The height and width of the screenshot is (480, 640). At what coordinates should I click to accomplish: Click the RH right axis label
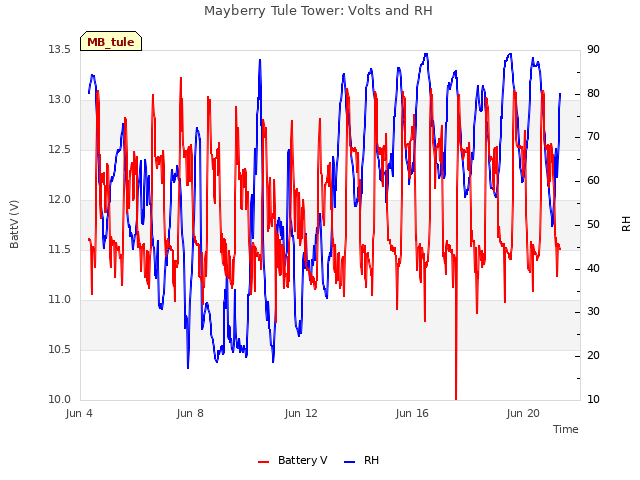point(626,224)
